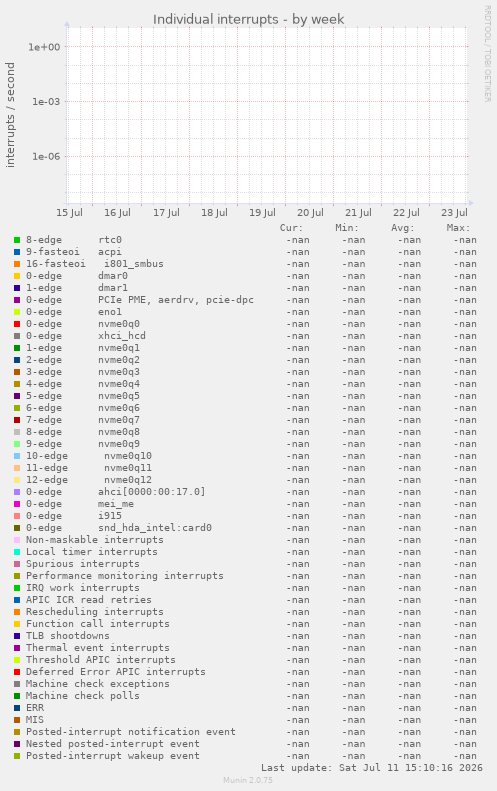Image resolution: width=497 pixels, height=791 pixels.
Task: Click the rtc0 legend color swatch
Action: pos(17,240)
